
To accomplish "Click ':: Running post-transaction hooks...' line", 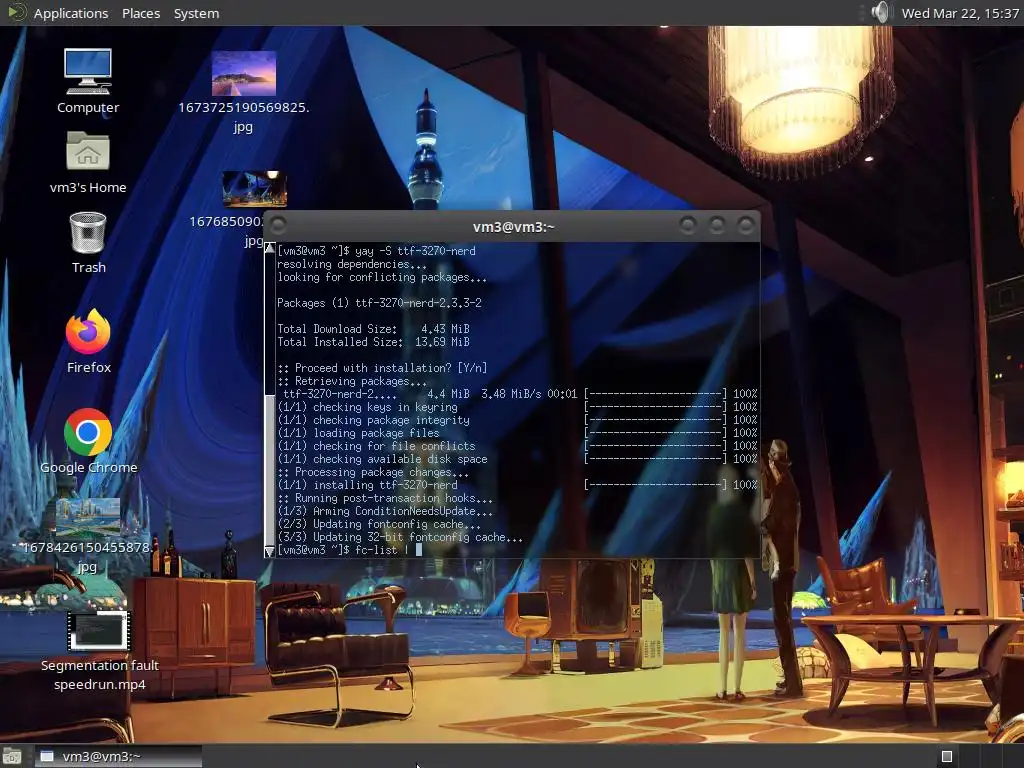I will tap(385, 498).
